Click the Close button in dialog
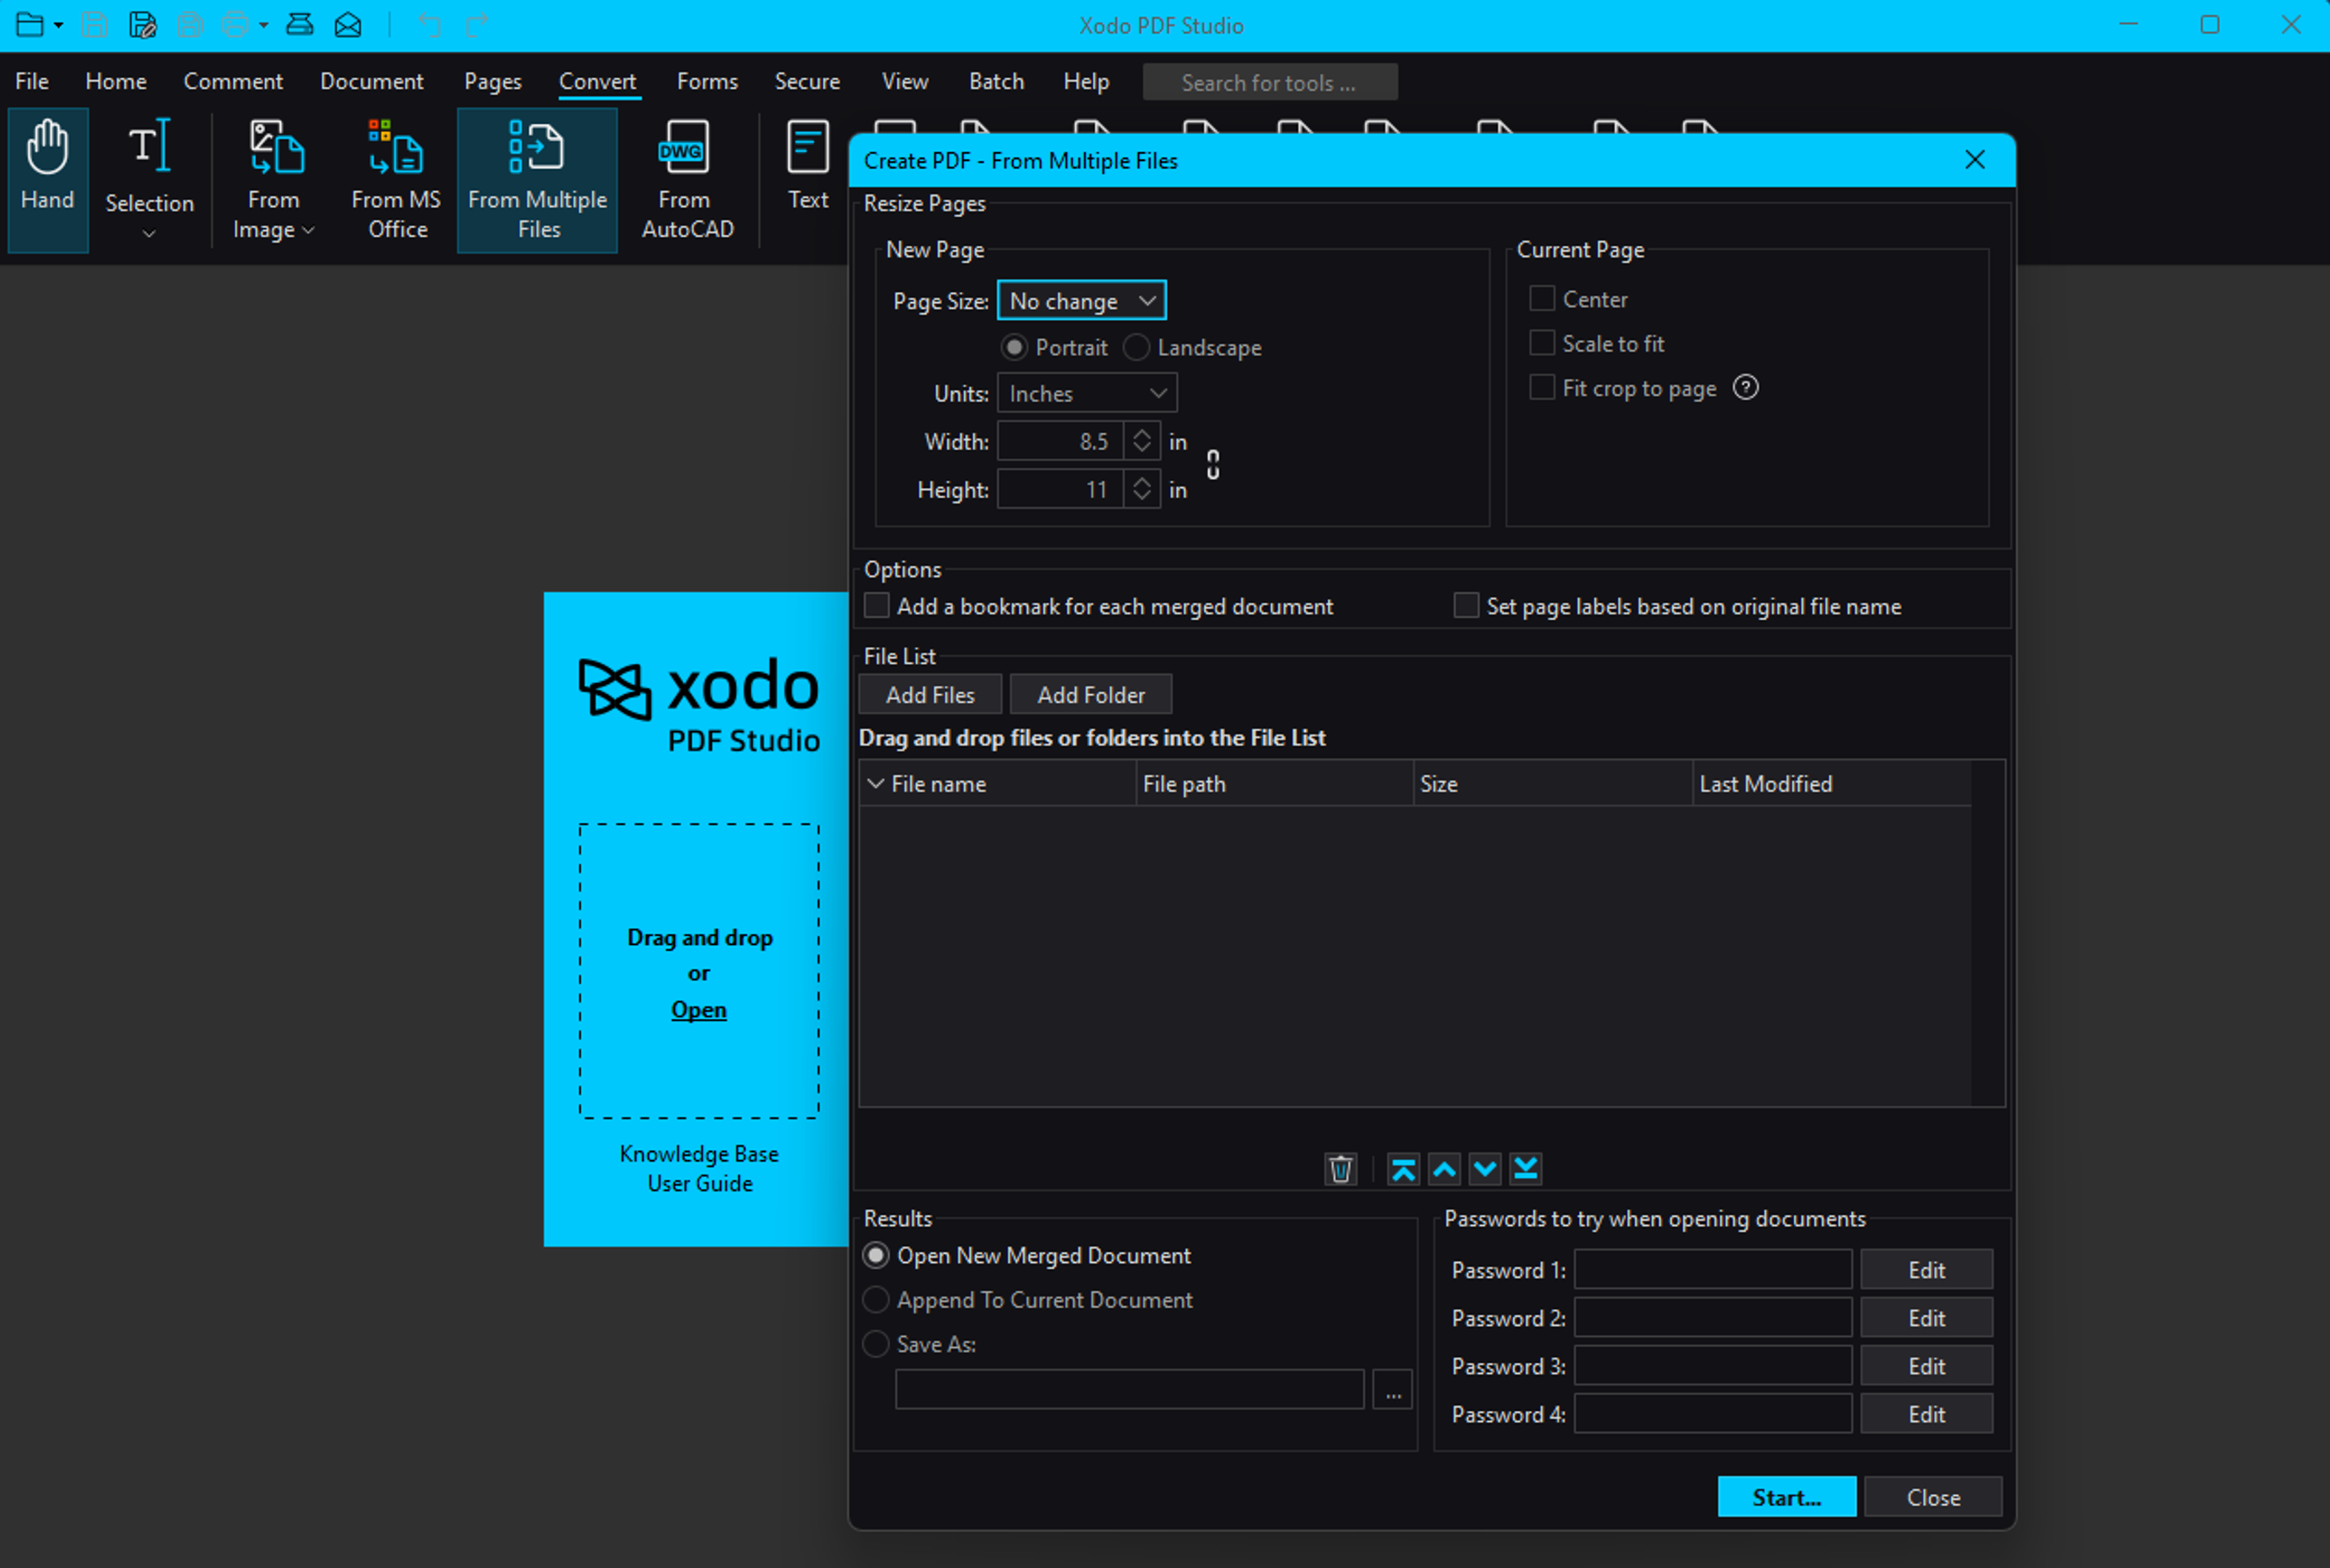The width and height of the screenshot is (2330, 1568). 1933,1496
